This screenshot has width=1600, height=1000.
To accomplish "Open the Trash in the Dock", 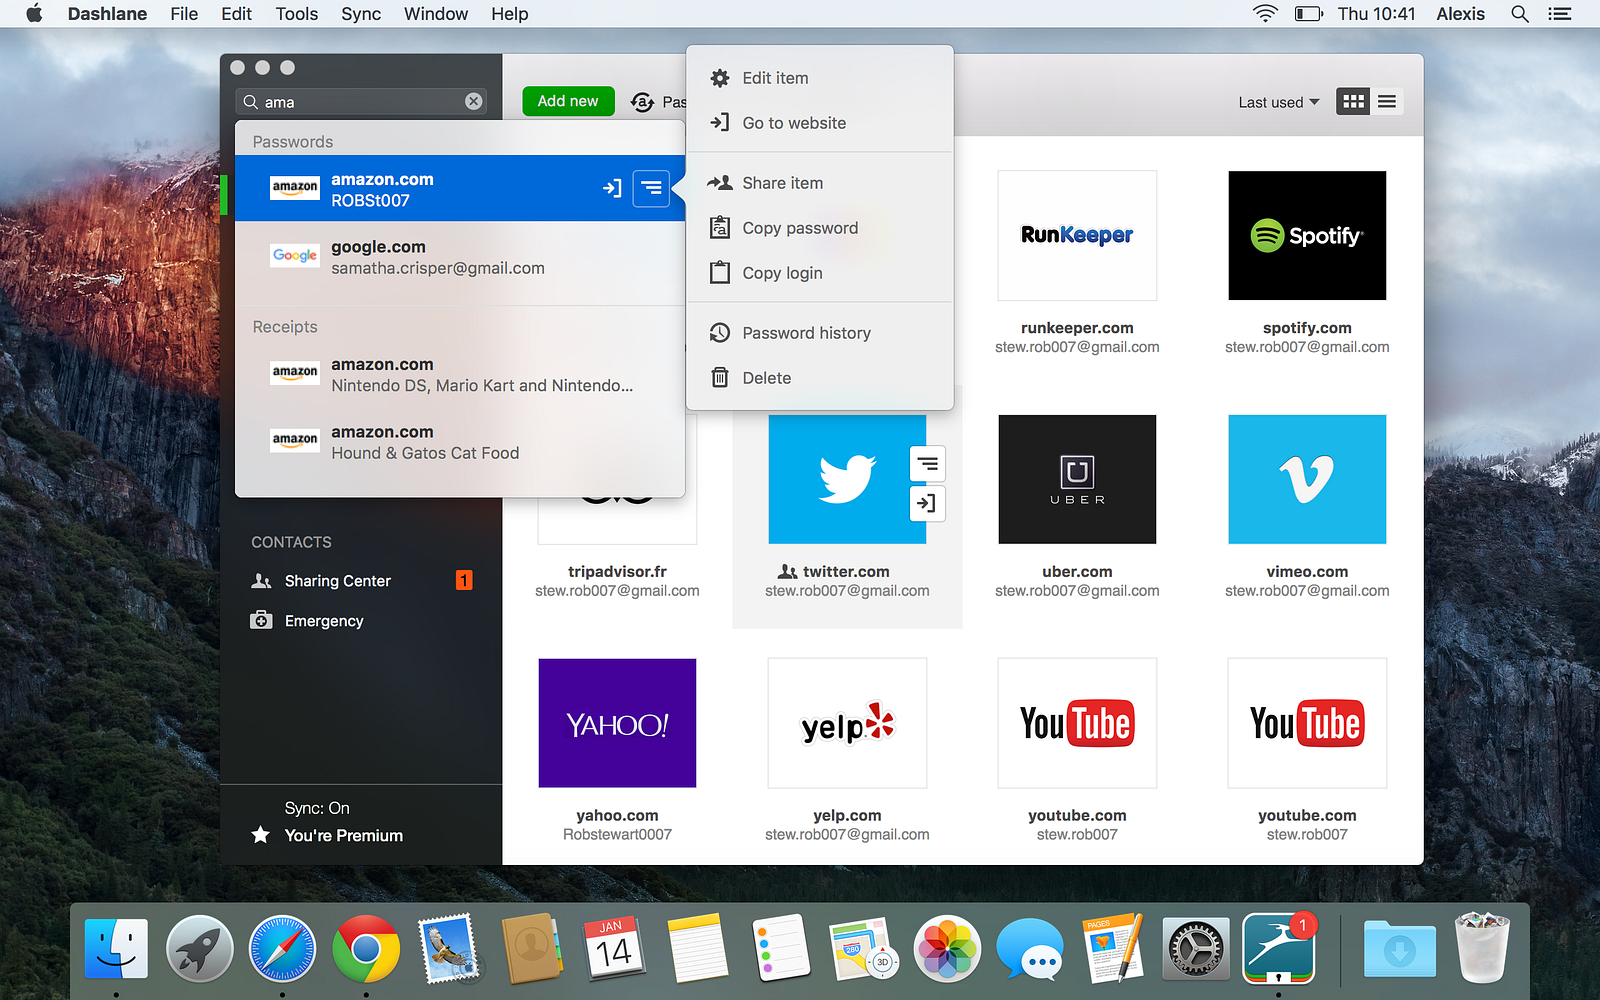I will coord(1483,948).
